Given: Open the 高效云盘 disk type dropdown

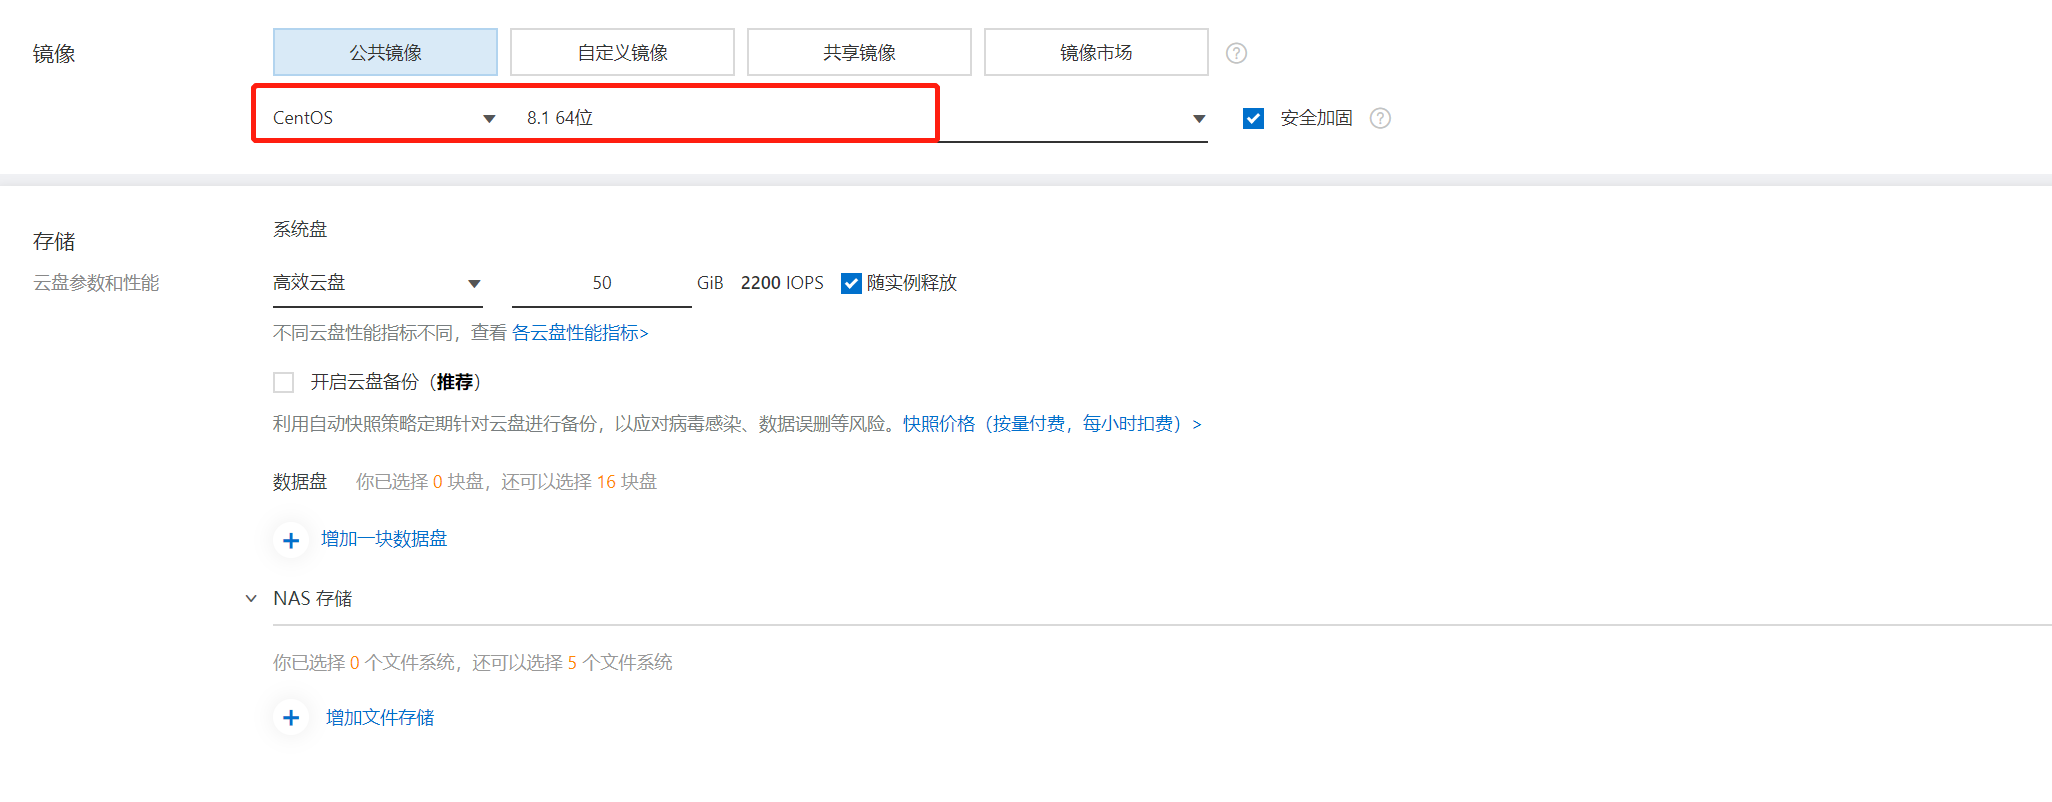Looking at the screenshot, I should tap(377, 283).
